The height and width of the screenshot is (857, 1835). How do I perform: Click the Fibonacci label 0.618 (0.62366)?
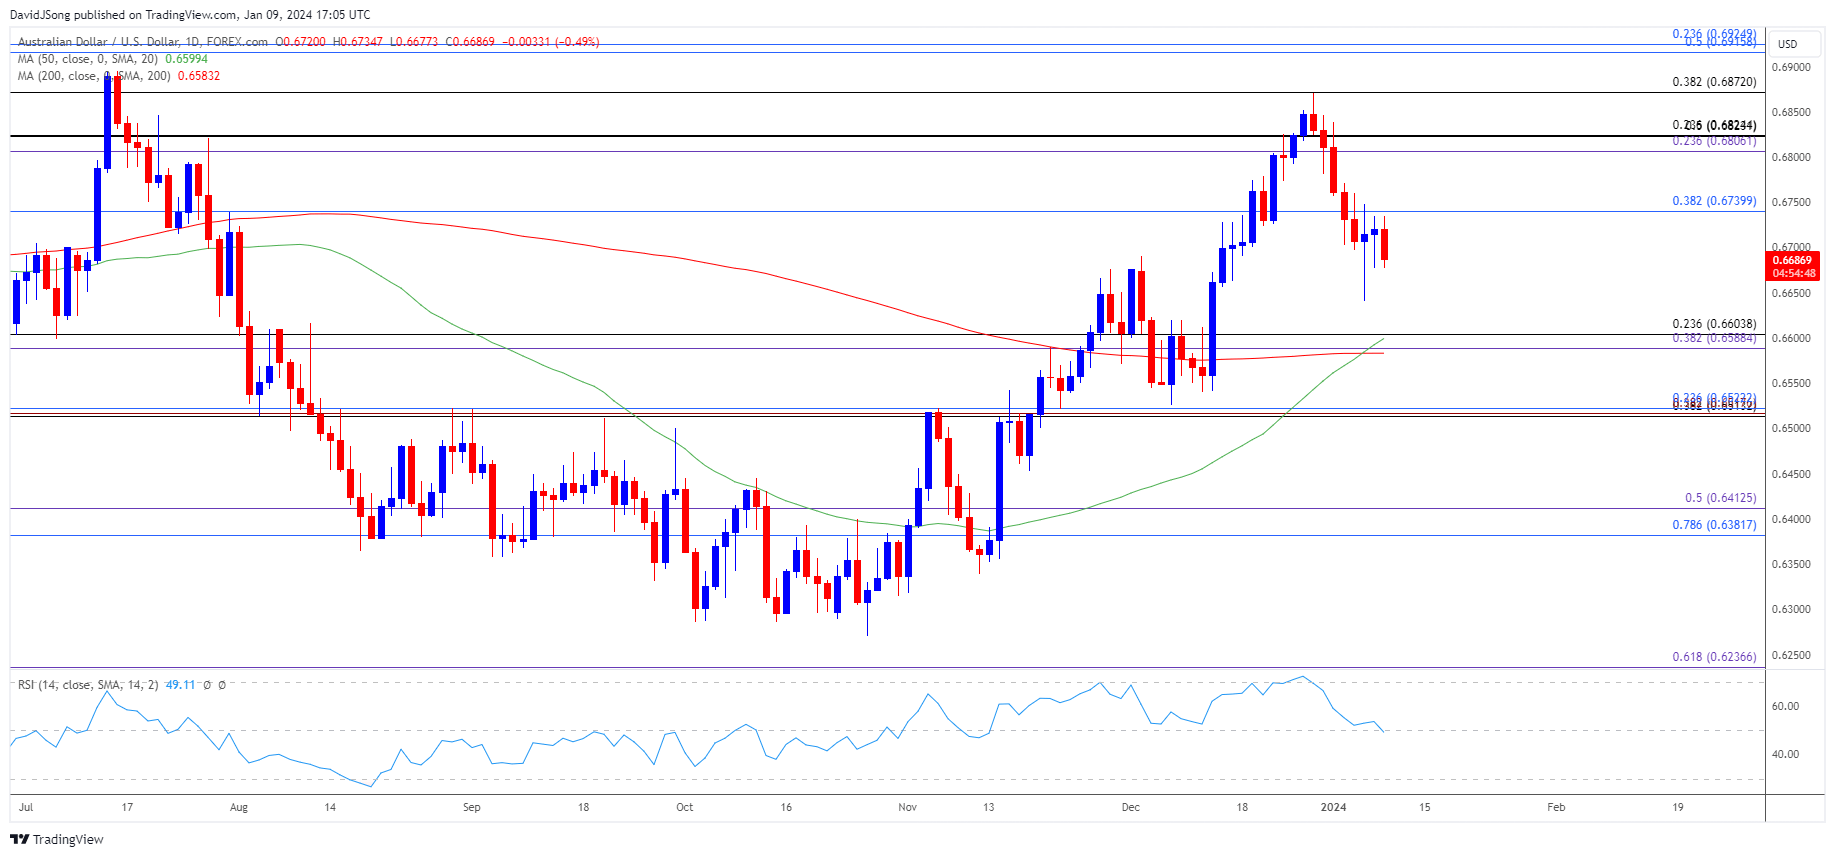coord(1714,657)
